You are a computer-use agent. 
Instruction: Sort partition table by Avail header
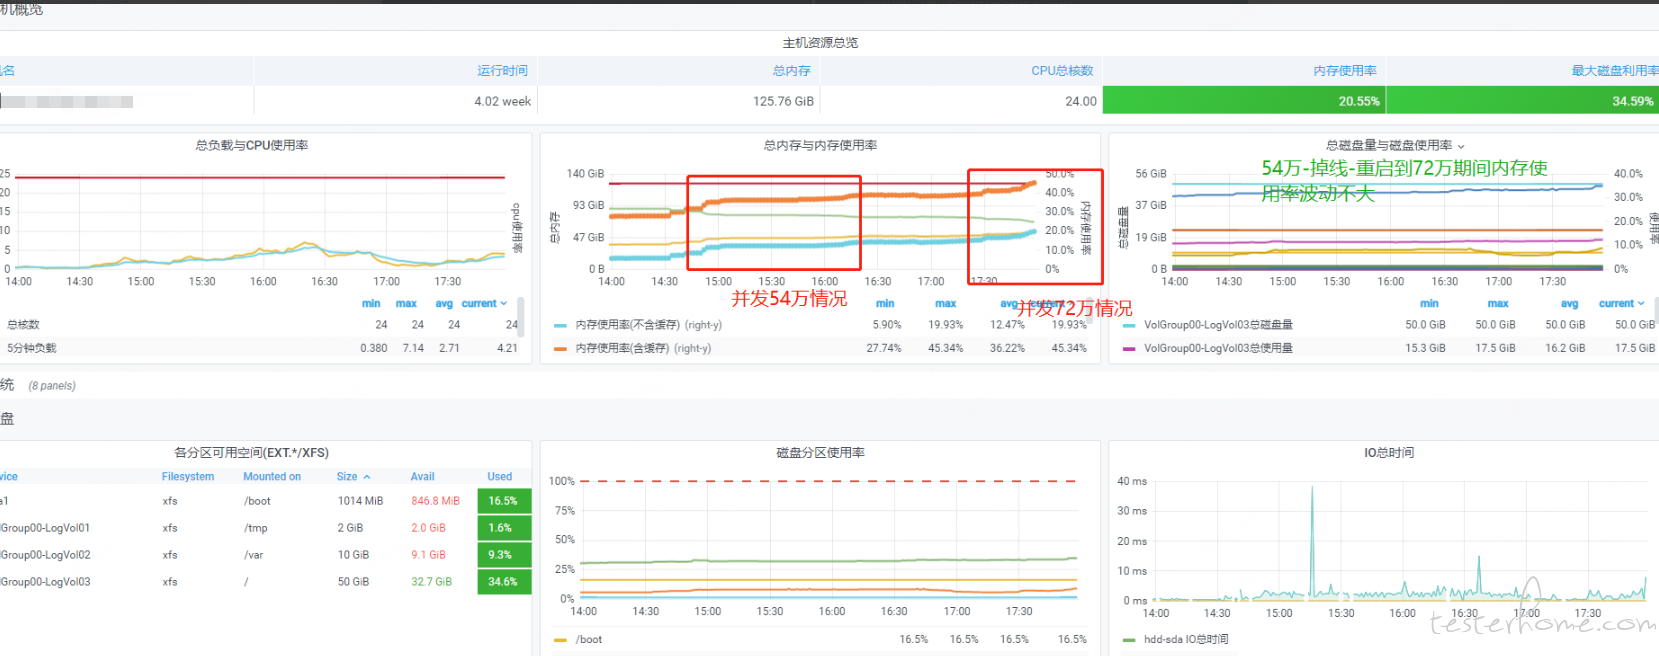[x=422, y=476]
